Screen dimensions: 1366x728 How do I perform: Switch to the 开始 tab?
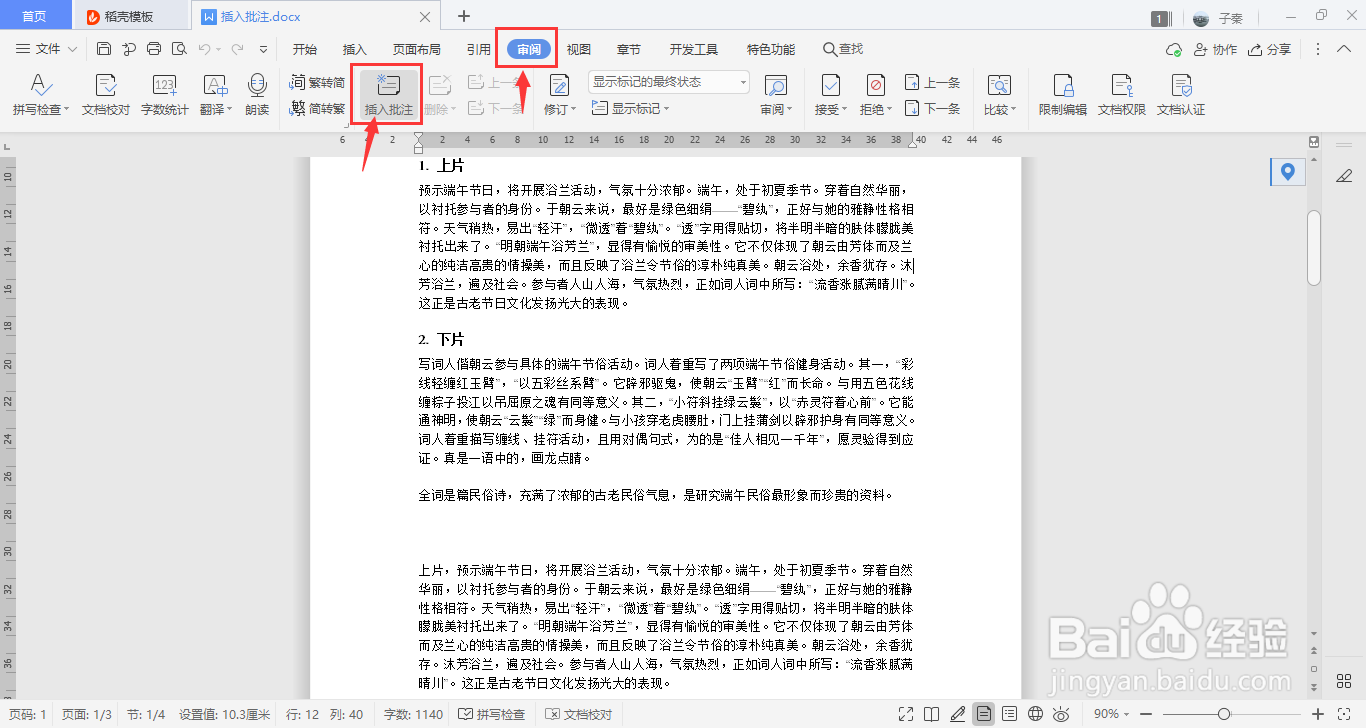[x=304, y=49]
